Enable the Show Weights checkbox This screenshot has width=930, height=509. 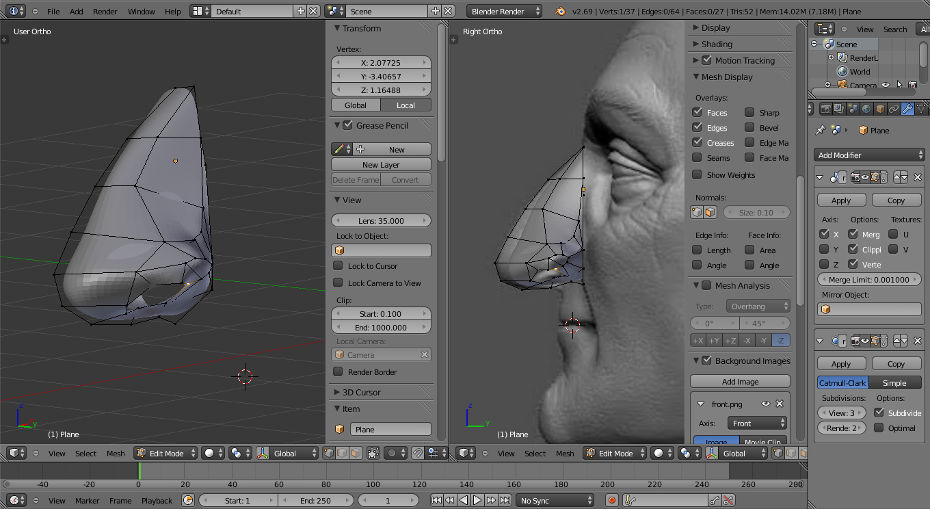pyautogui.click(x=698, y=174)
